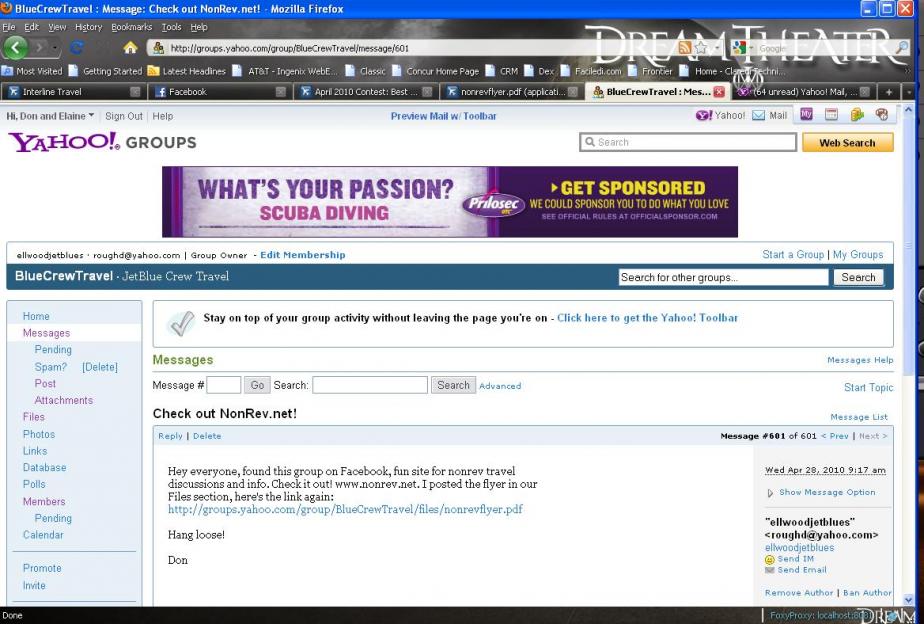Click the yellow Web Search button

pyautogui.click(x=847, y=143)
